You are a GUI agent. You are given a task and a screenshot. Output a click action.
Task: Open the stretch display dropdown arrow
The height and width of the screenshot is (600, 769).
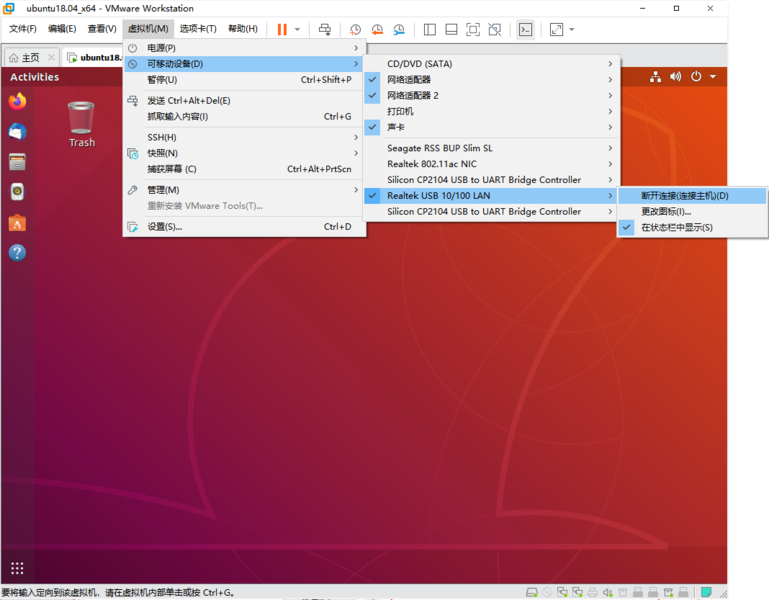572,29
